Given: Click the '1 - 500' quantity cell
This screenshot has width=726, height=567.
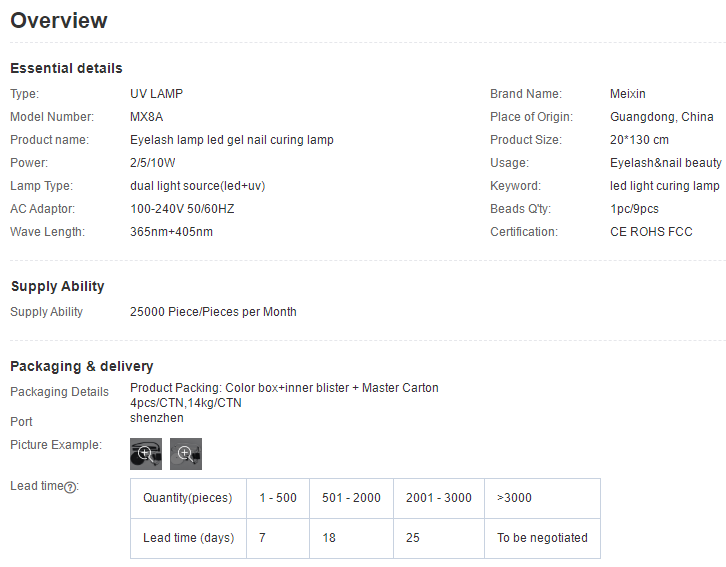Looking at the screenshot, I should coord(278,498).
